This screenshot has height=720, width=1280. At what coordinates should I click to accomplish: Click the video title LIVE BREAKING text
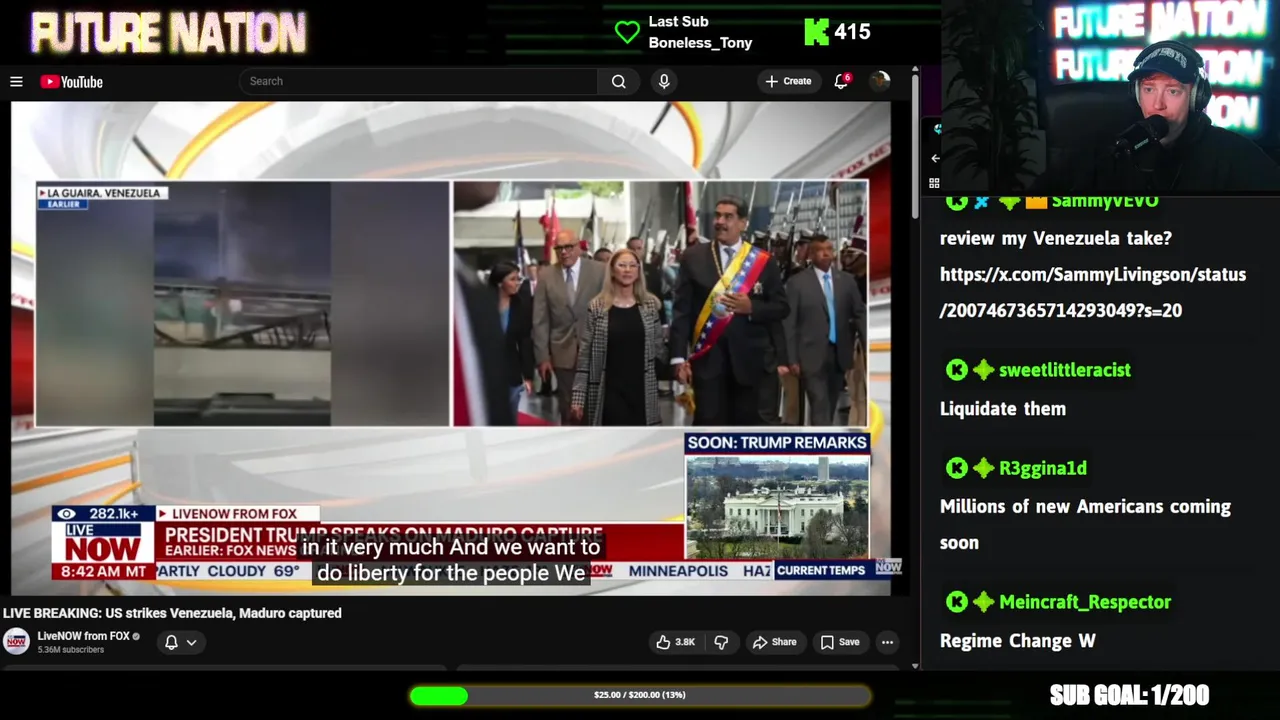click(172, 613)
